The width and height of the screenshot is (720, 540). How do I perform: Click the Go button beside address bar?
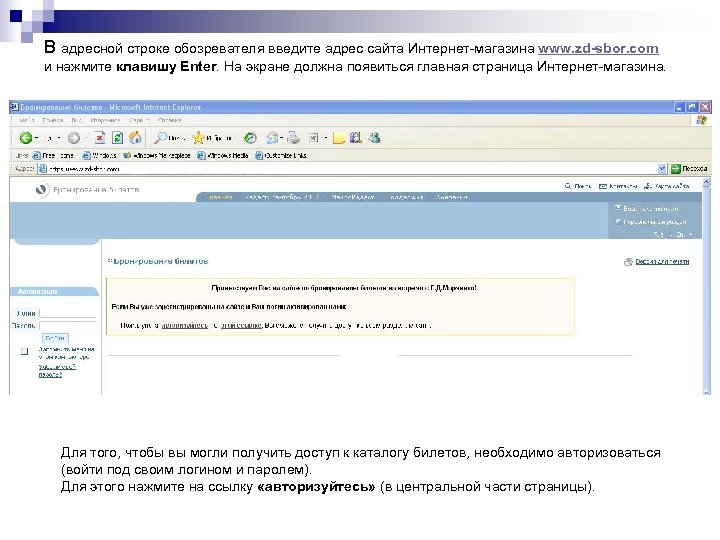click(689, 169)
